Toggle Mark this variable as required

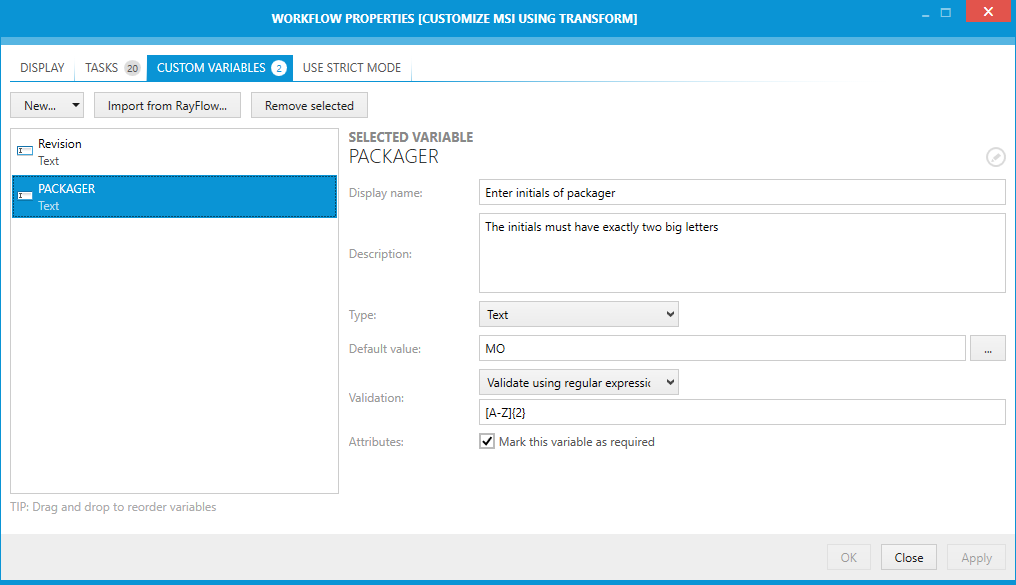point(487,441)
